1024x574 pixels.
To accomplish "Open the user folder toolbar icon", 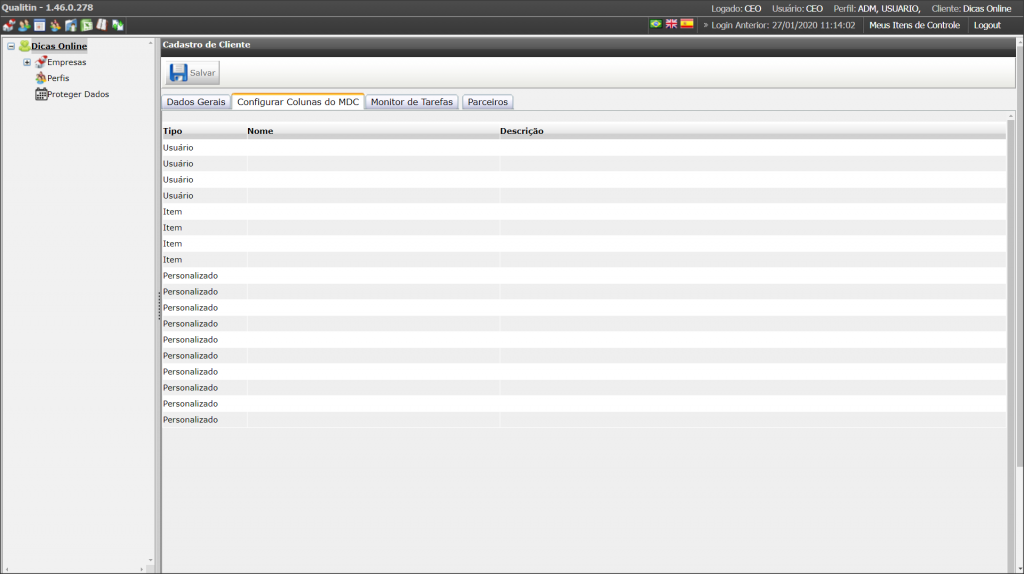I will [x=71, y=25].
